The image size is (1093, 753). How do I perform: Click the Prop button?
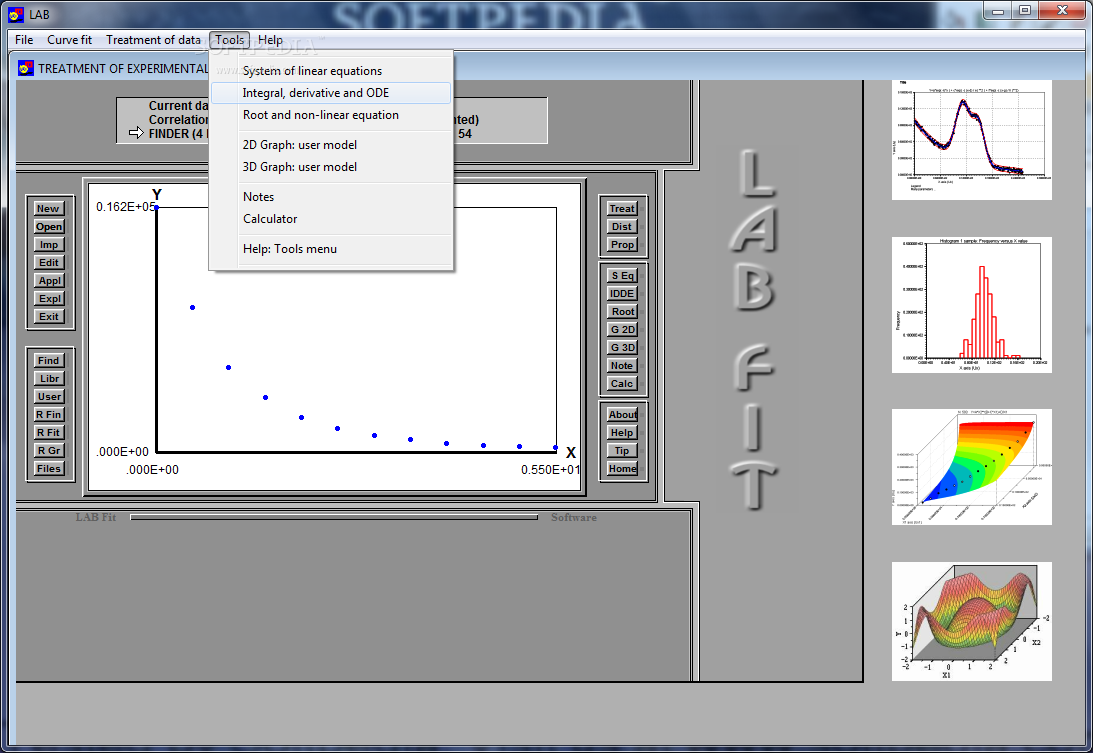[x=622, y=245]
